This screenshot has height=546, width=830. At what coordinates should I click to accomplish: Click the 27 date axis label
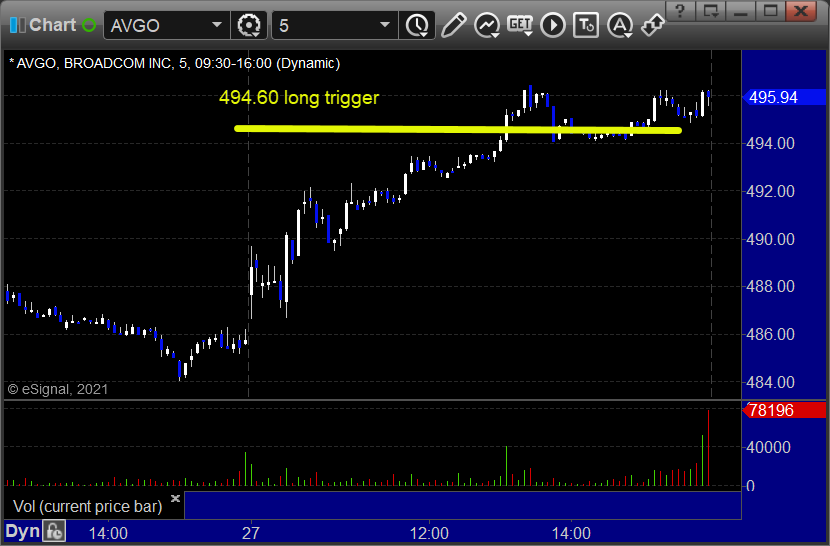pyautogui.click(x=250, y=533)
